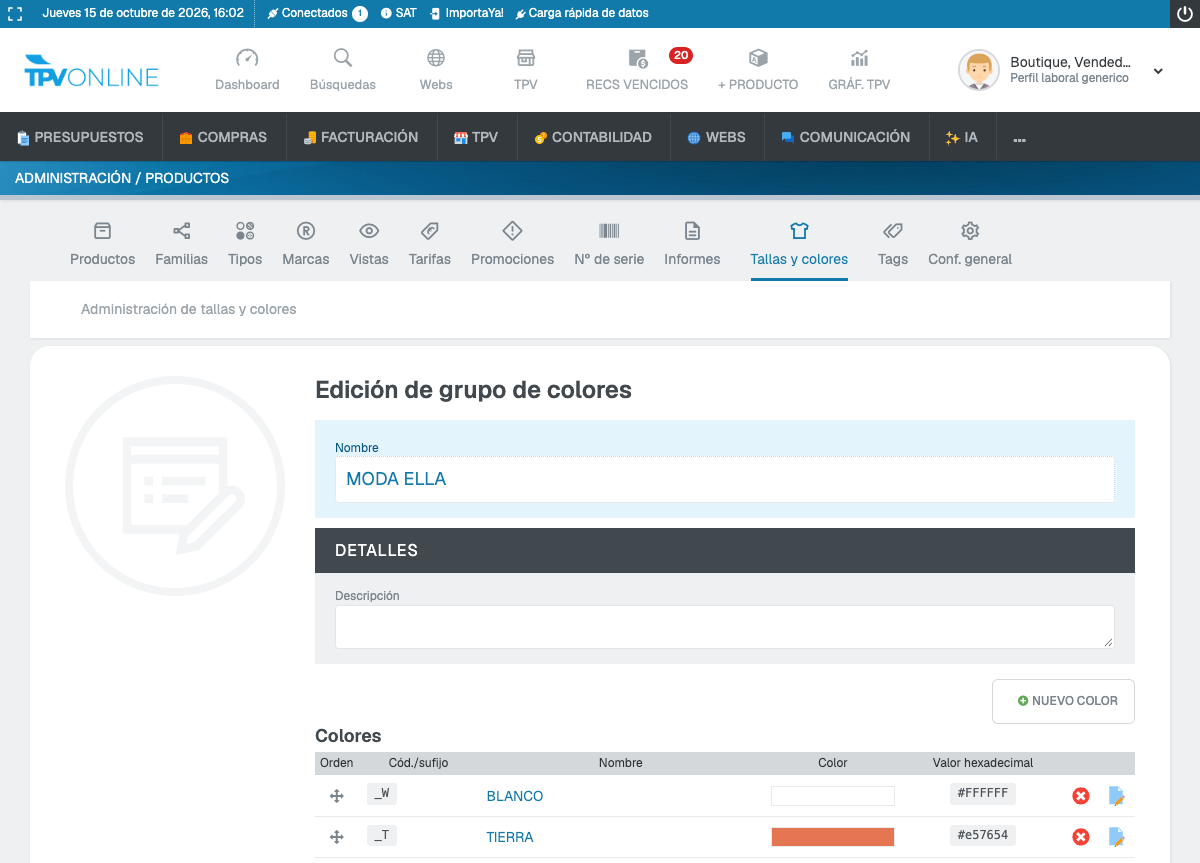Open the COMUNICACIÓN menu
Screen dimensions: 1200x863
point(846,137)
